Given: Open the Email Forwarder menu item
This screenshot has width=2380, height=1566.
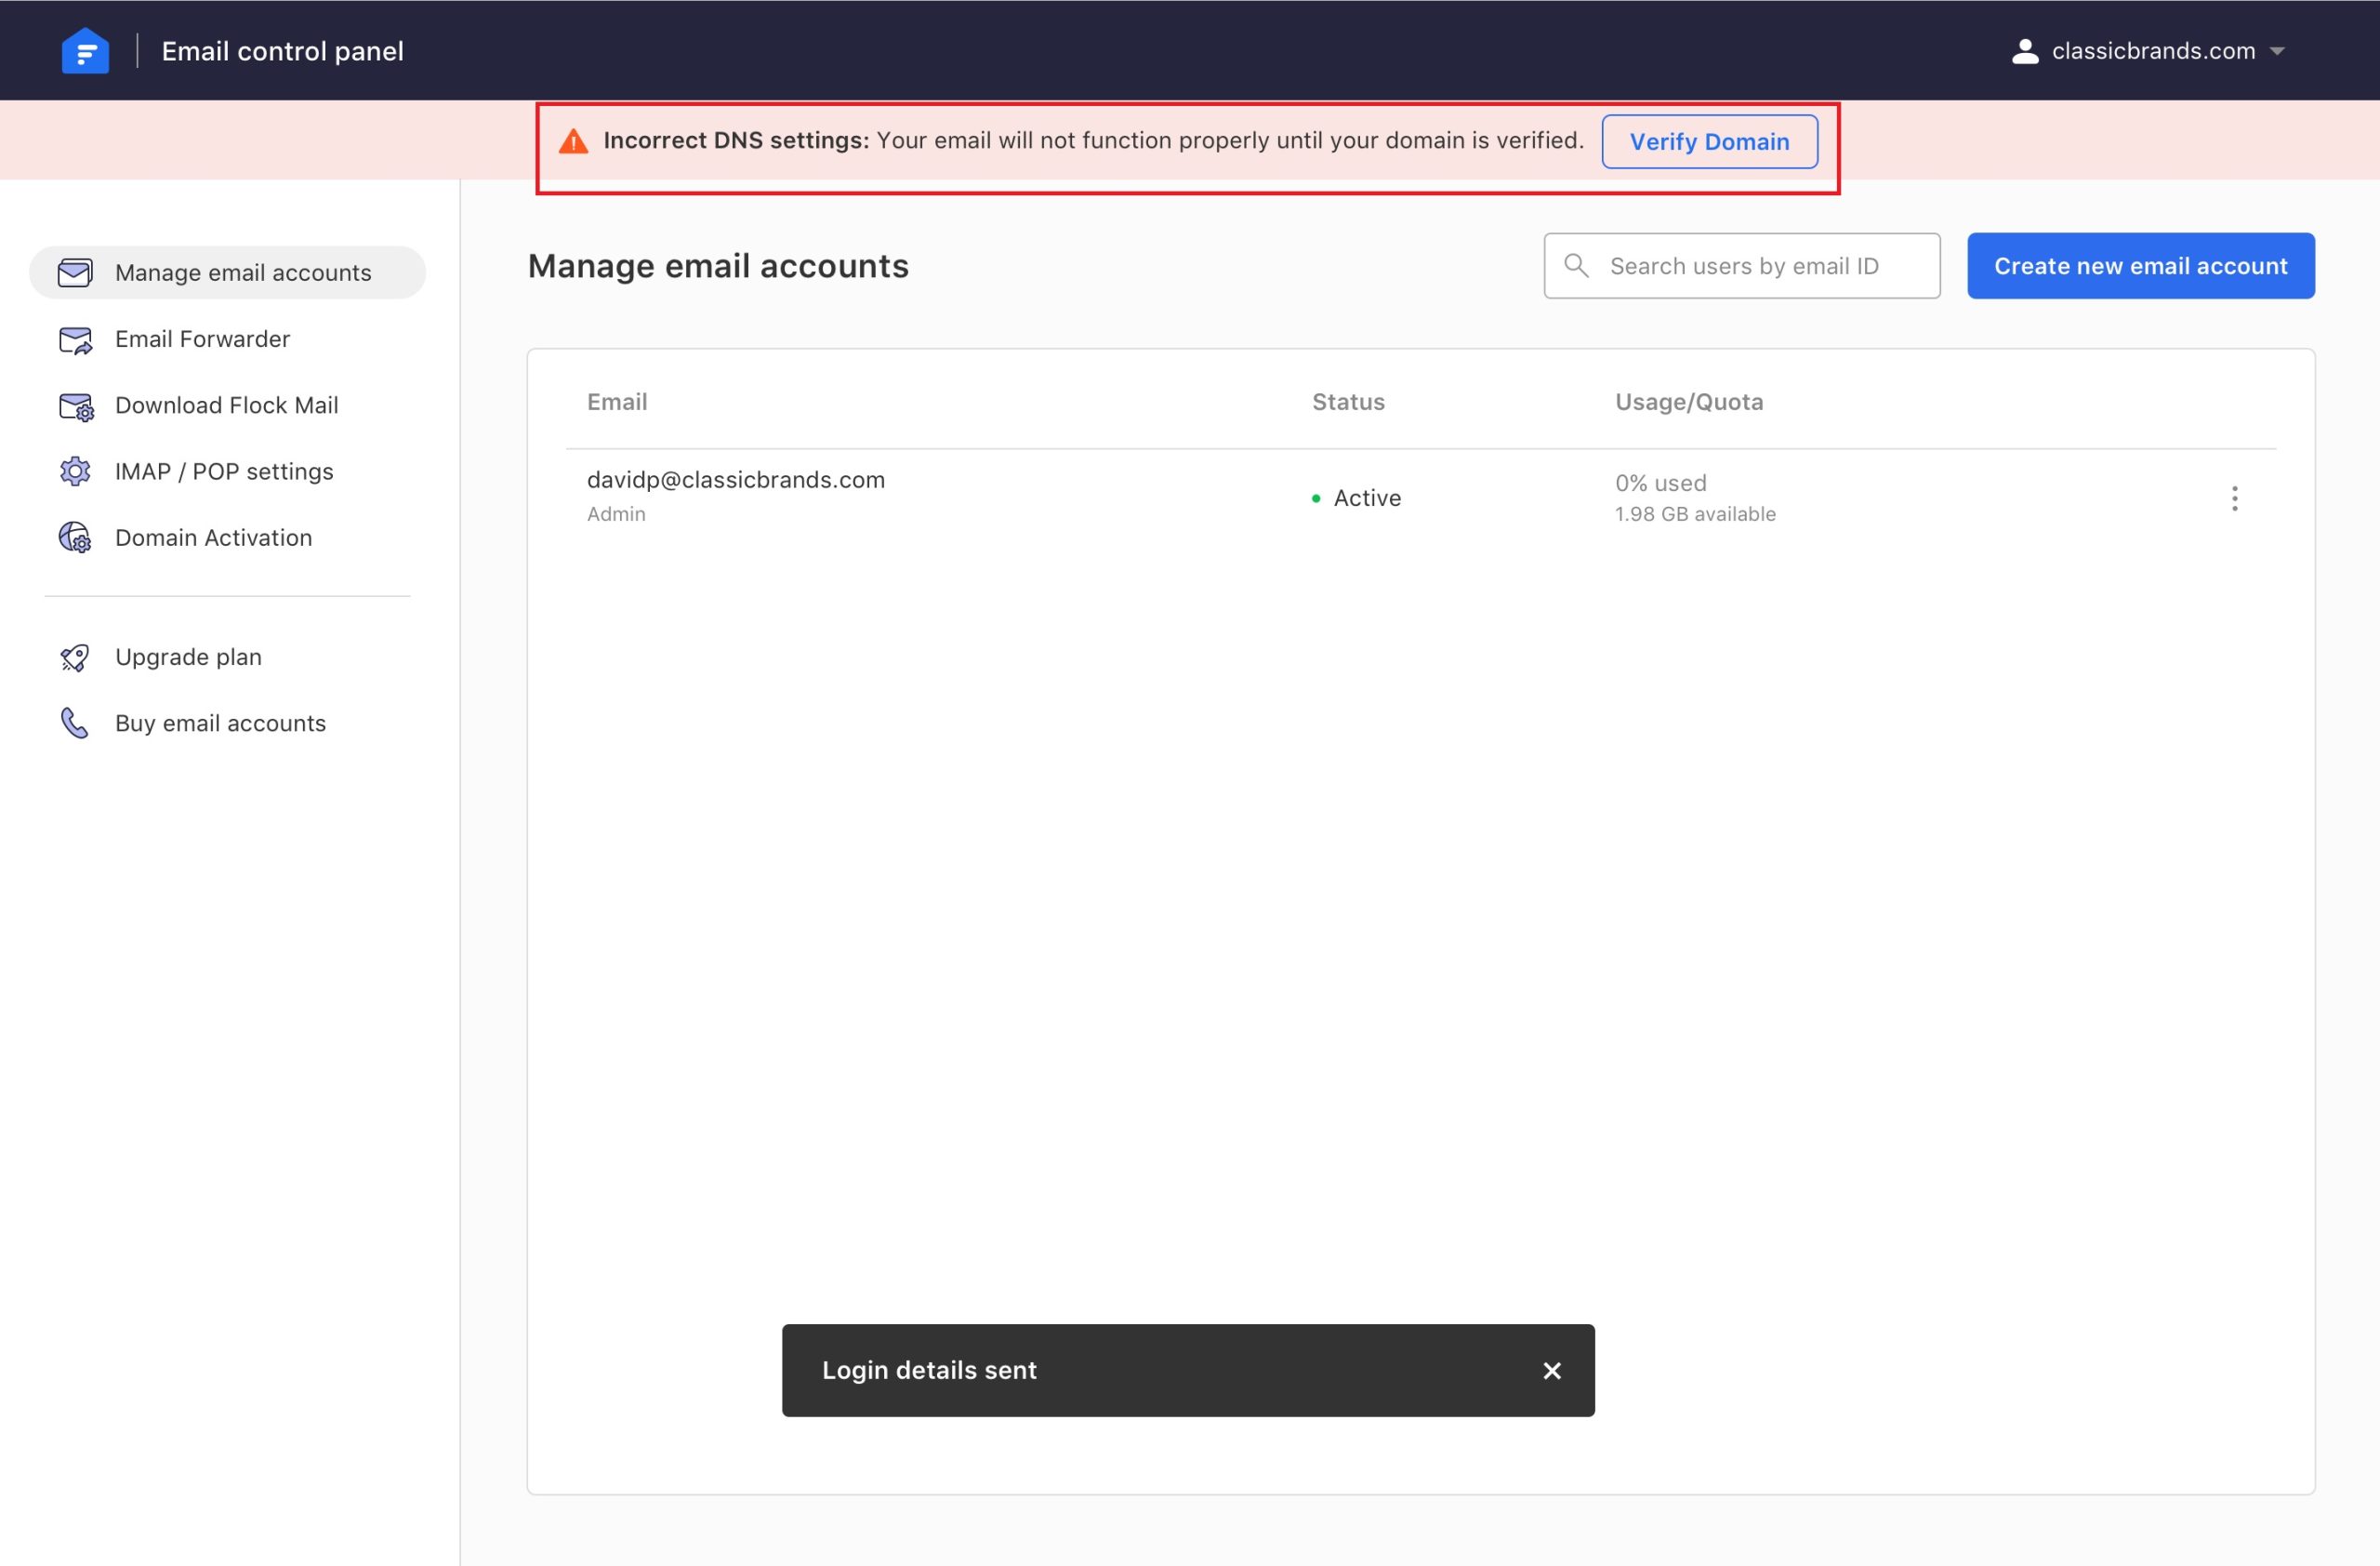Looking at the screenshot, I should tap(202, 339).
